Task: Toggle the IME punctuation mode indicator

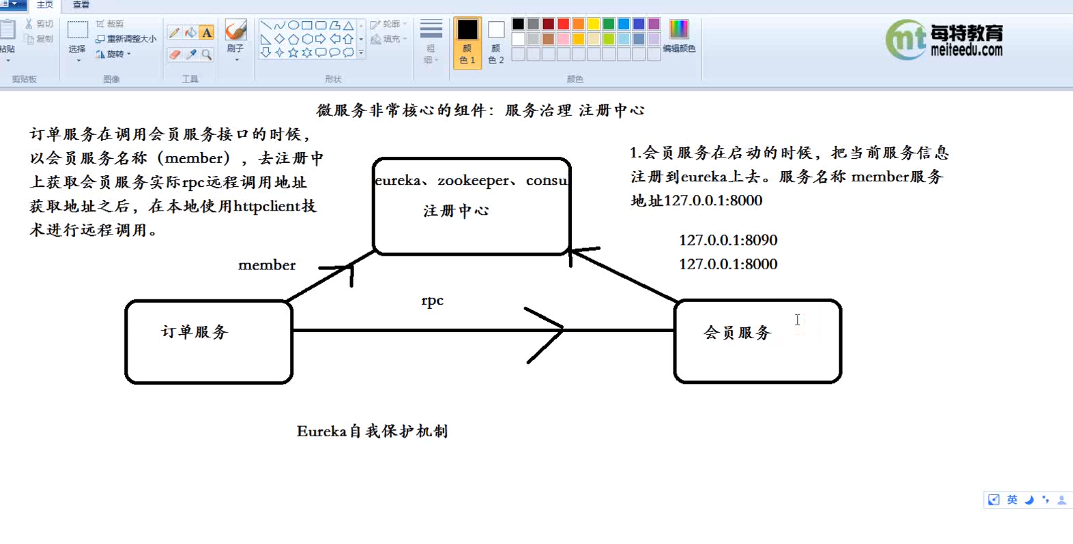Action: [x=1045, y=500]
